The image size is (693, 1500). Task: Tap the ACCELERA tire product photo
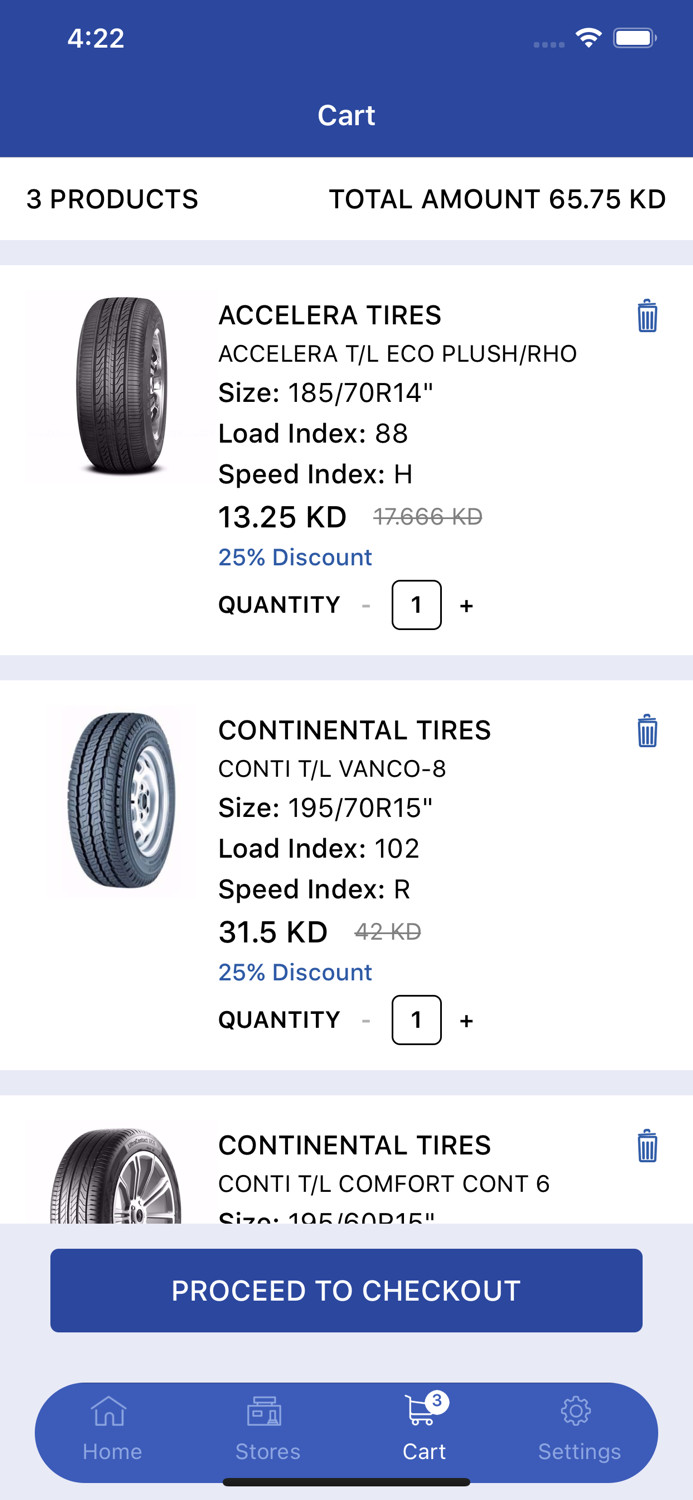tap(120, 385)
